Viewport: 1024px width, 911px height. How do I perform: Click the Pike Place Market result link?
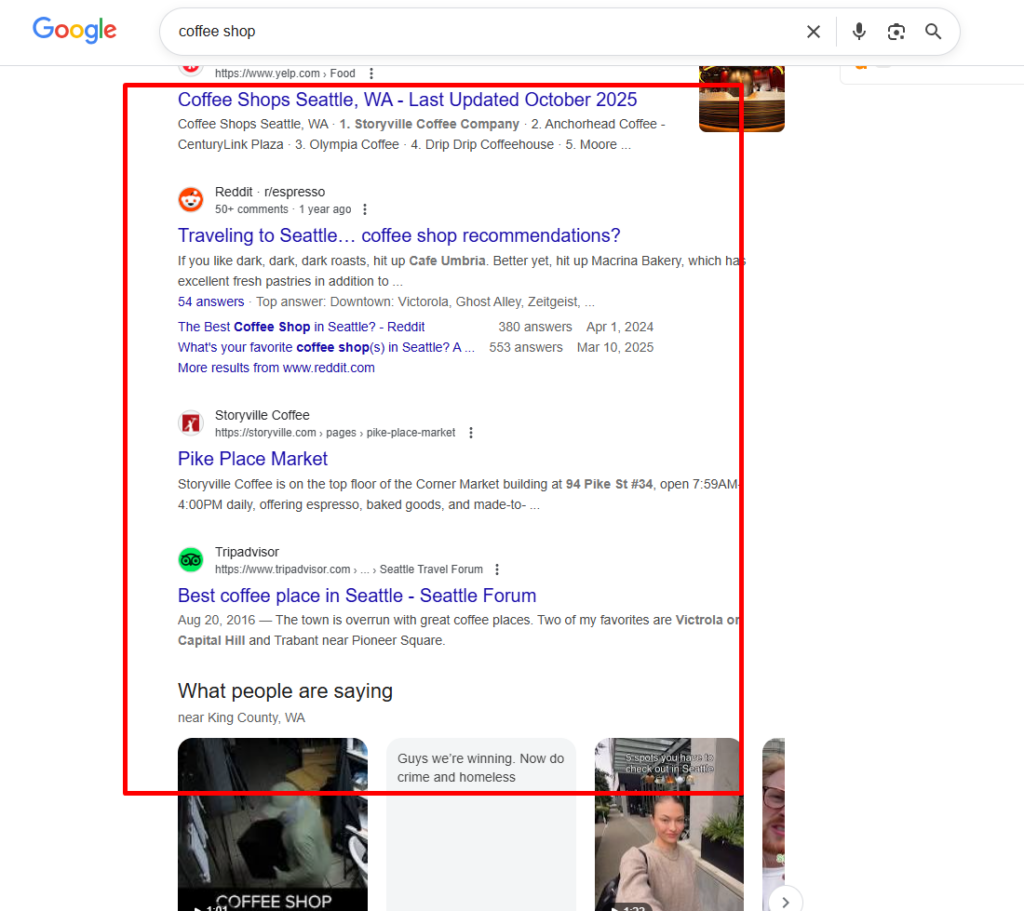pyautogui.click(x=252, y=459)
